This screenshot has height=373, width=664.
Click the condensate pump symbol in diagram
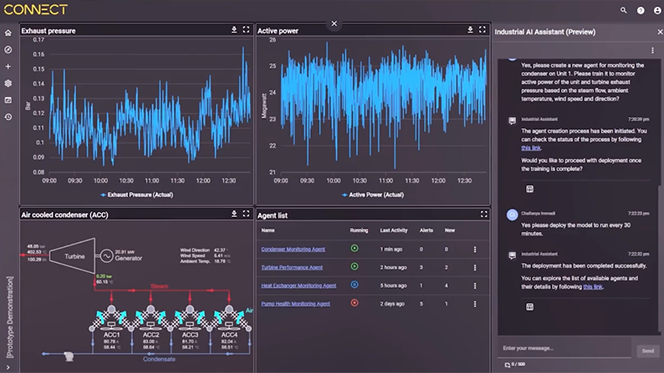click(69, 356)
